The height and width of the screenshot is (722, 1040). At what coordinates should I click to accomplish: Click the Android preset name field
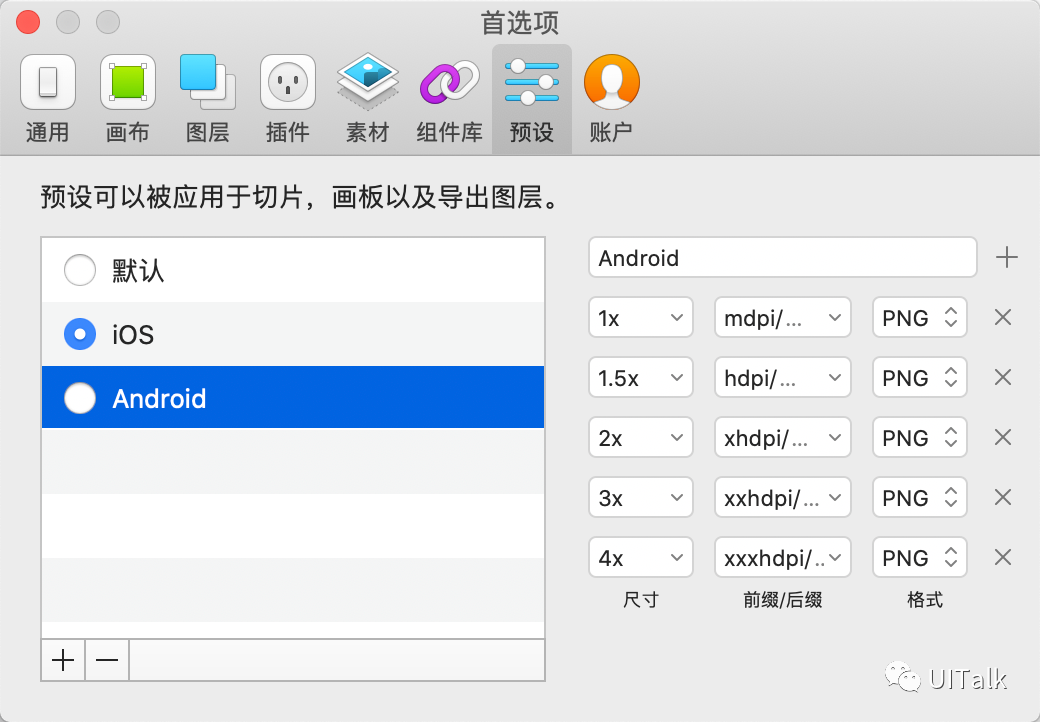(783, 257)
